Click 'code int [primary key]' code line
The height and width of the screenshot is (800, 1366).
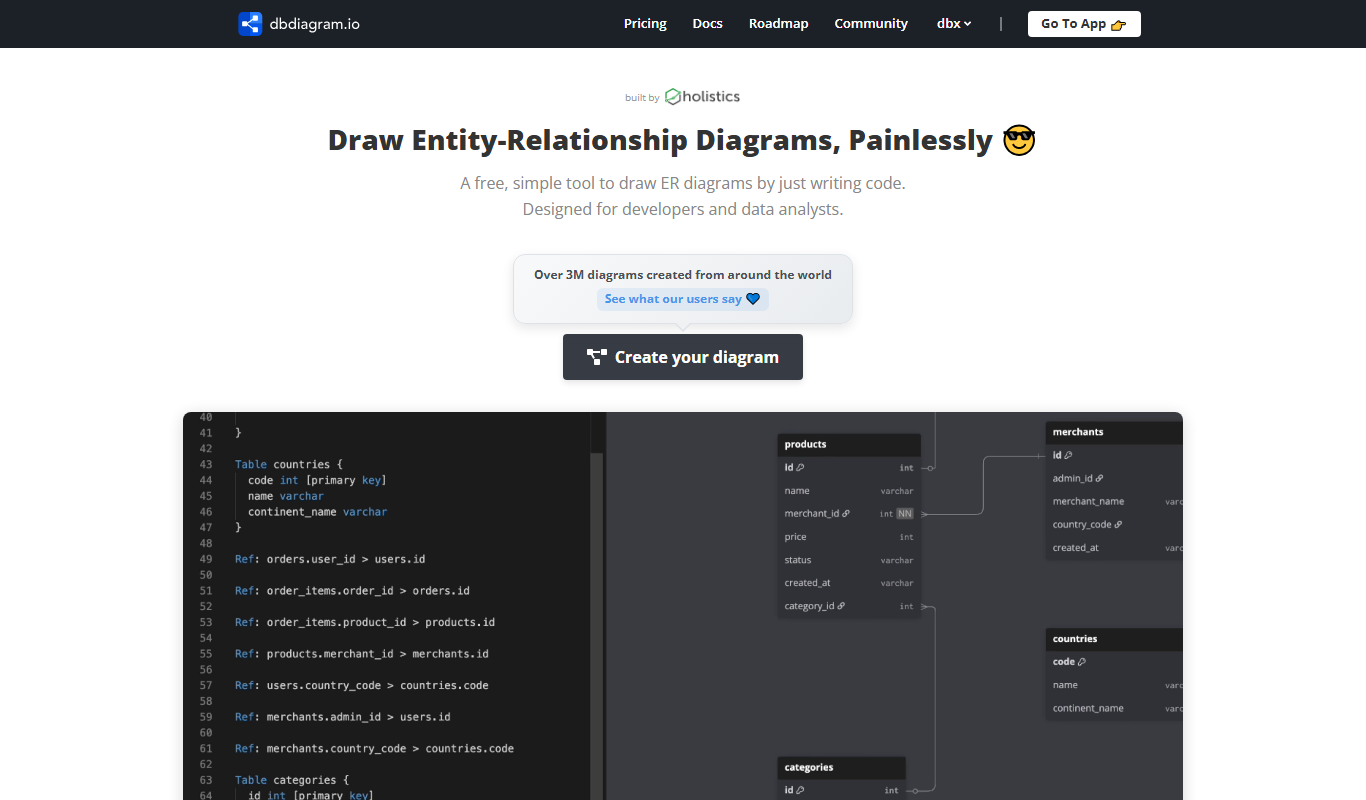tap(317, 480)
